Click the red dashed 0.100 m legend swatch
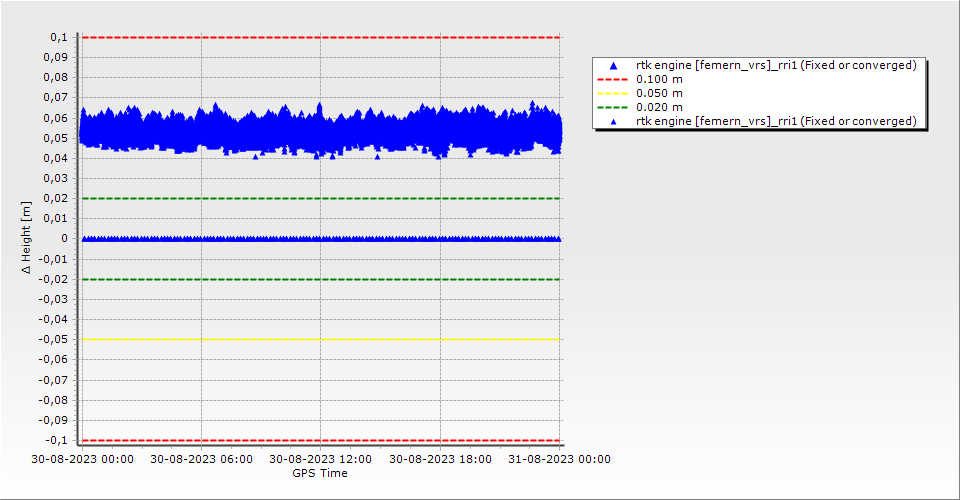The width and height of the screenshot is (960, 500). (x=614, y=79)
